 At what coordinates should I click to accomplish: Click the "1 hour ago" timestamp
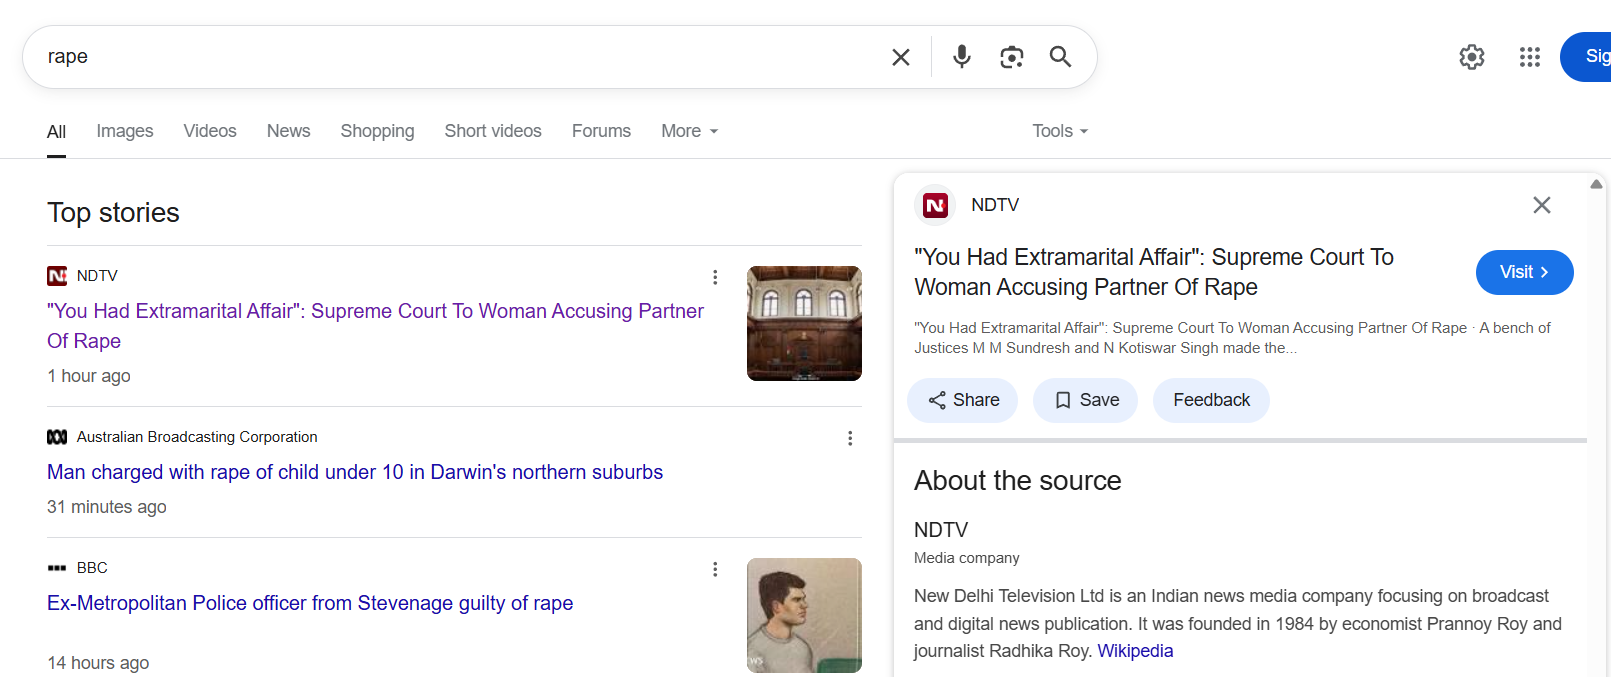click(x=89, y=376)
